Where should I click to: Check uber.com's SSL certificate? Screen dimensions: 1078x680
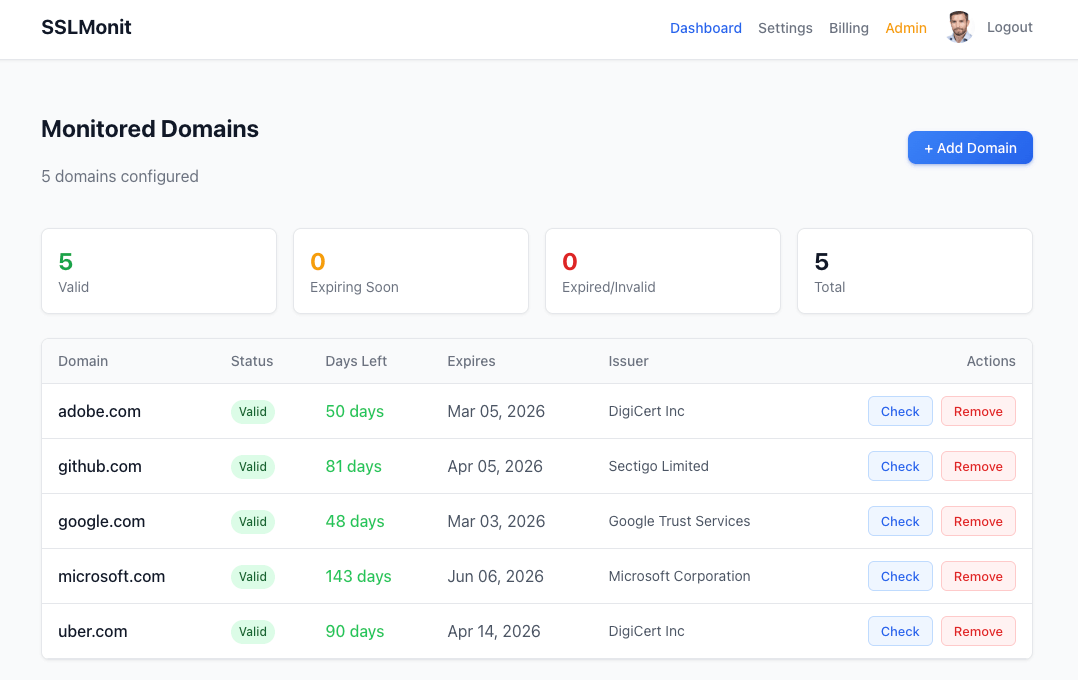click(x=899, y=631)
